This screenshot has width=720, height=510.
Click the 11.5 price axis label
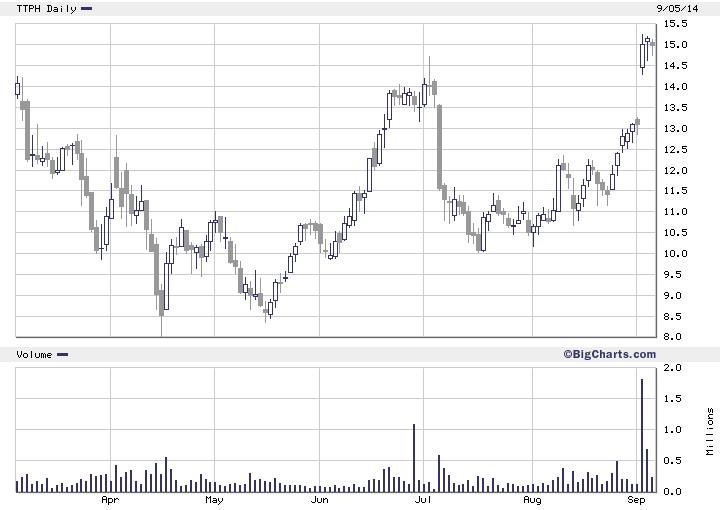point(675,191)
